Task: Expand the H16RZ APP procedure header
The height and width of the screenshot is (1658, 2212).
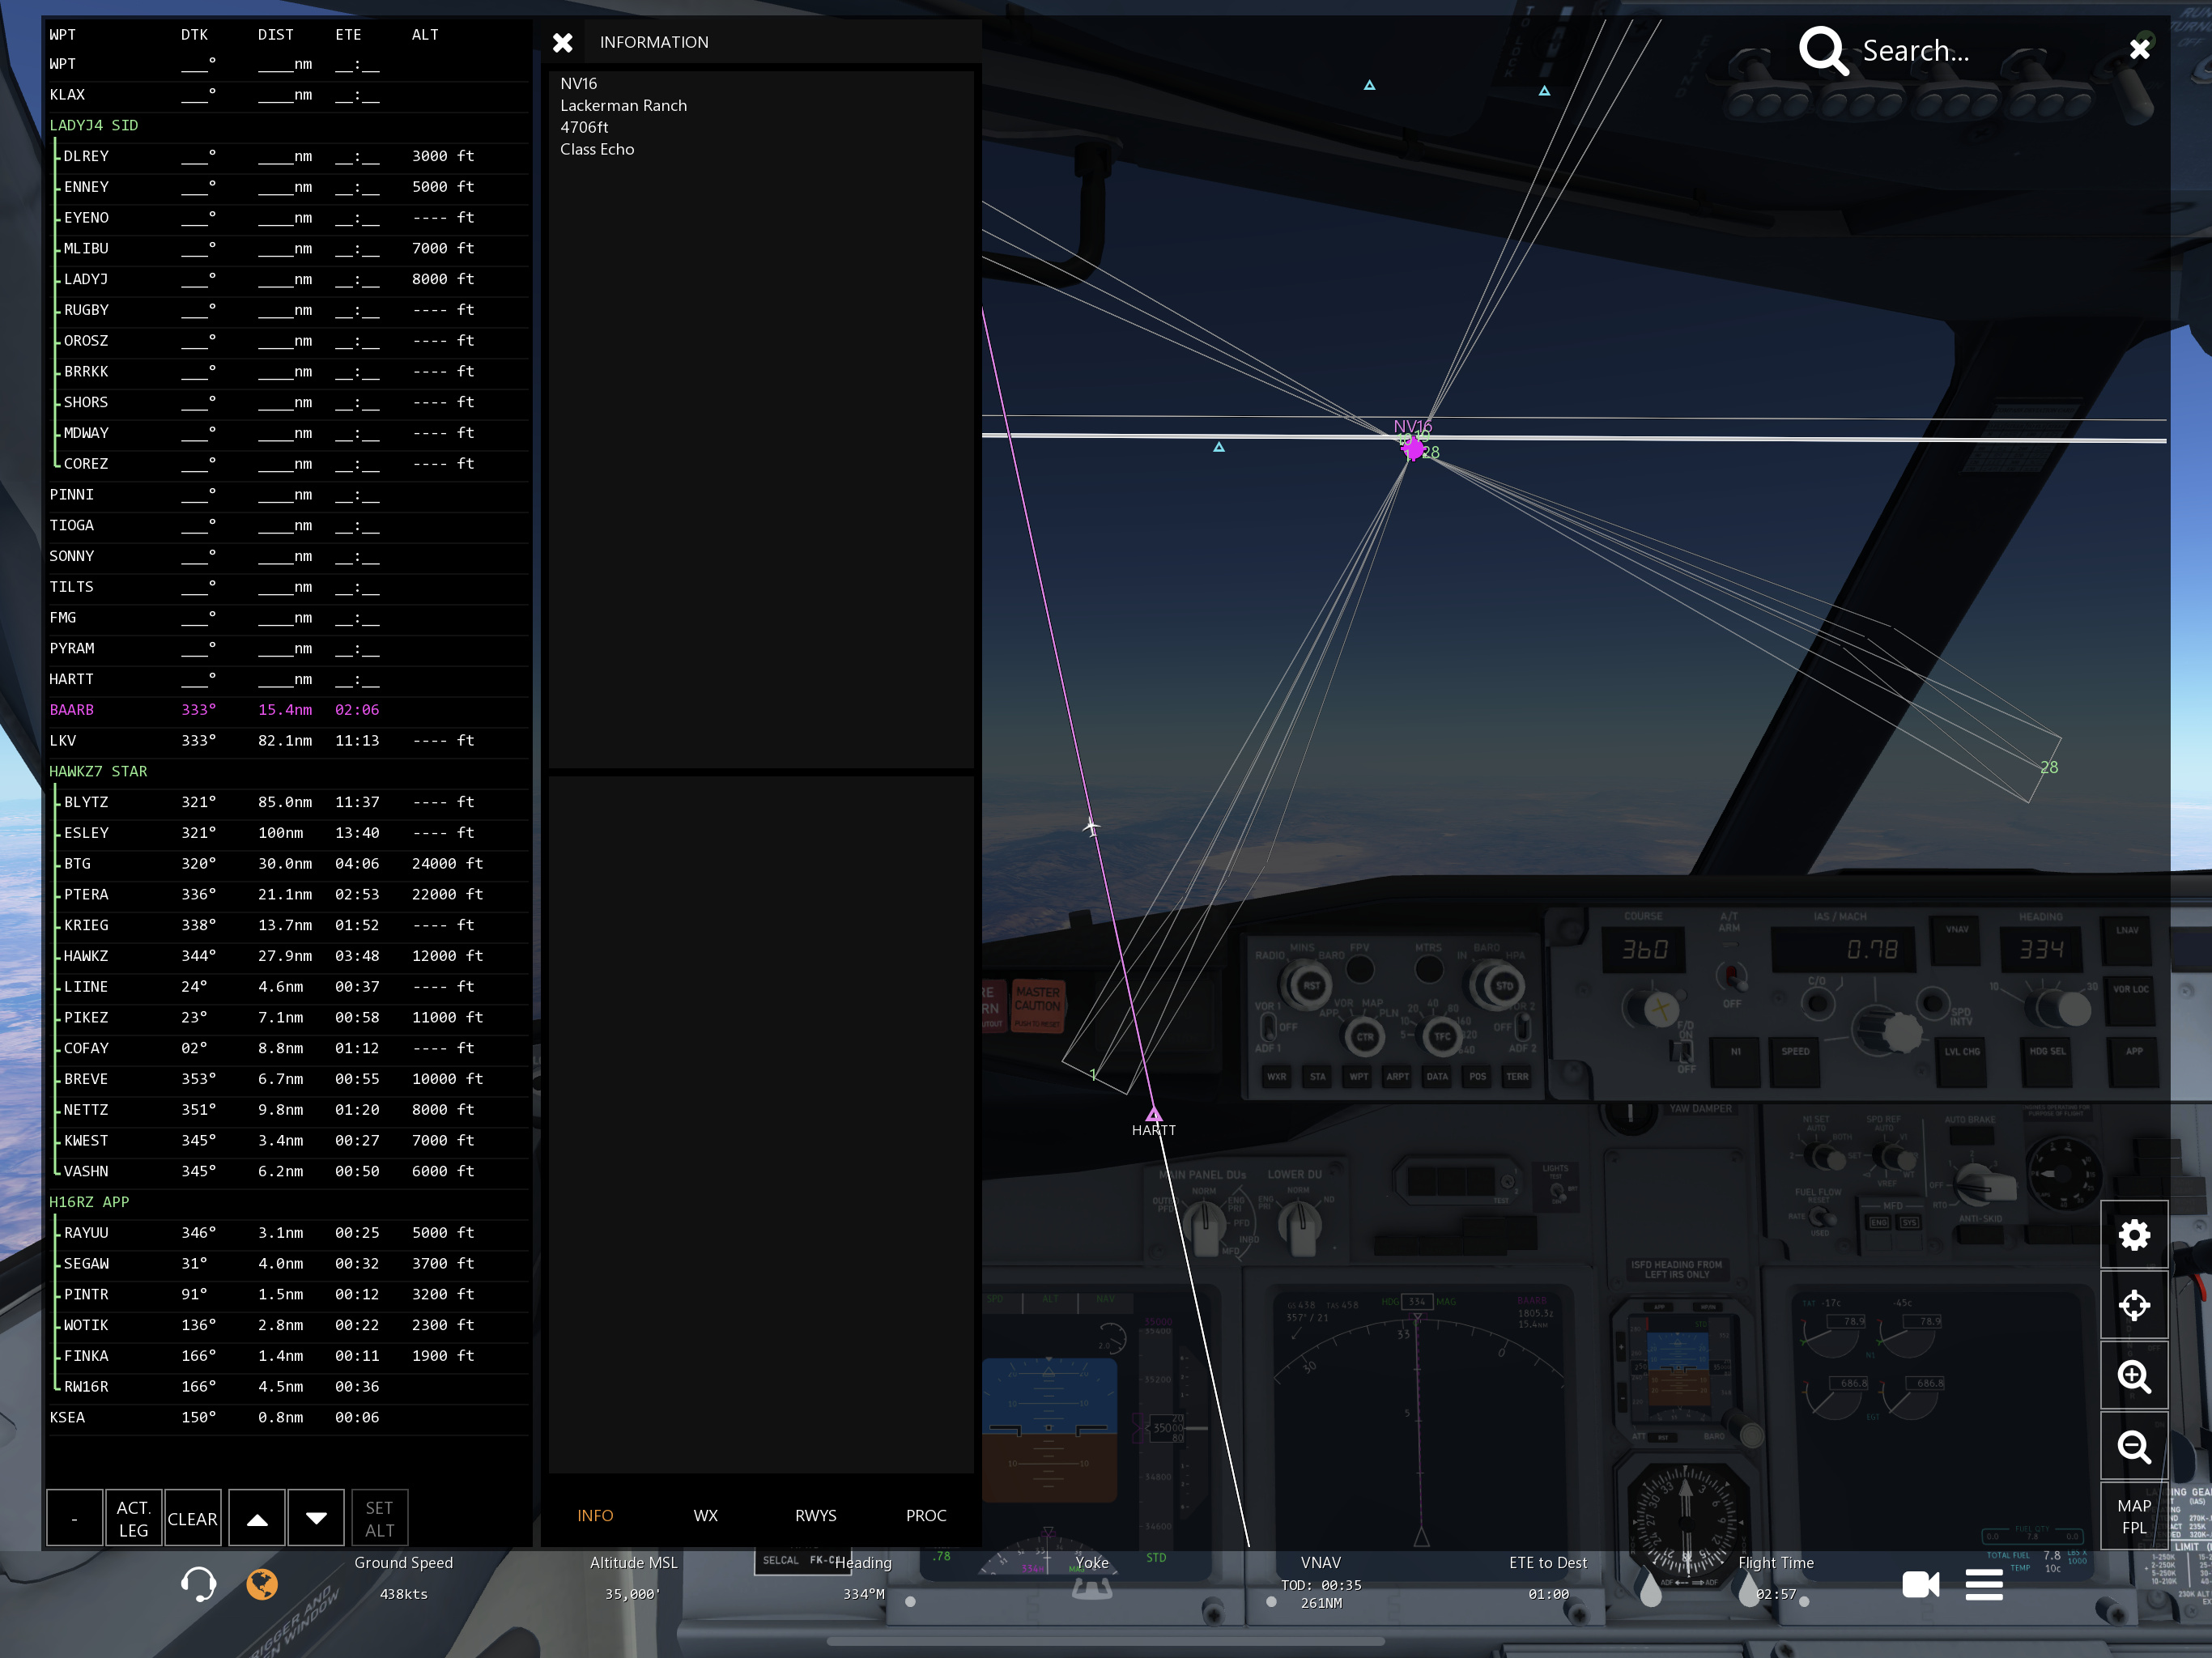Action: pos(89,1202)
